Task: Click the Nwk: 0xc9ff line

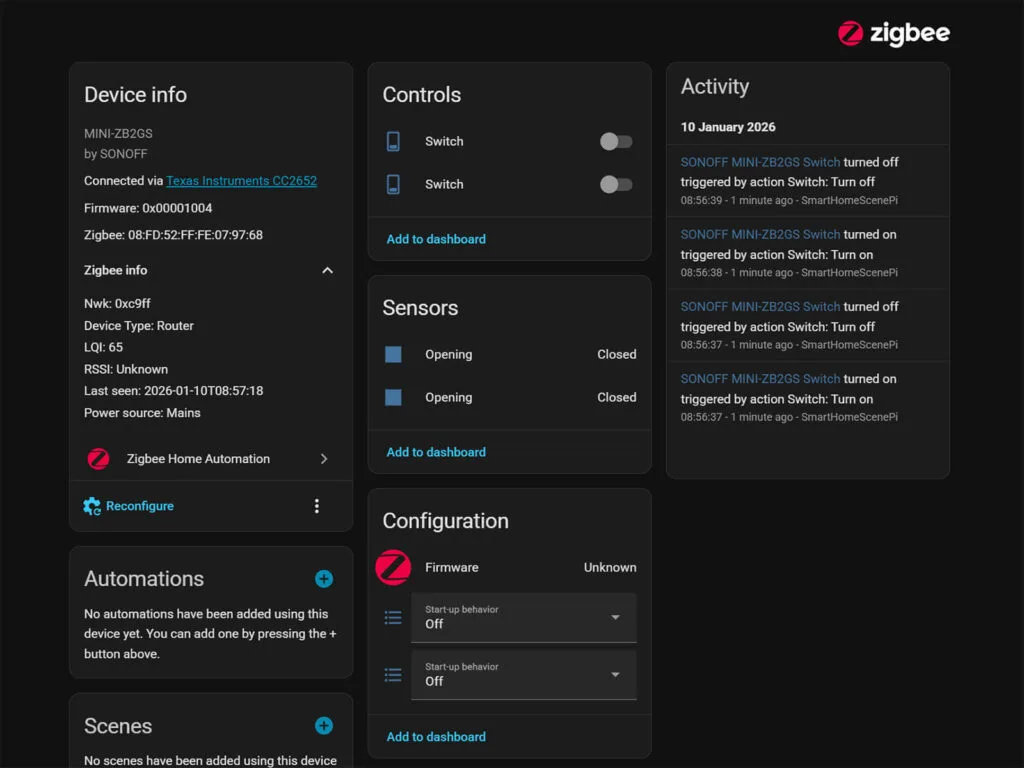Action: click(117, 304)
